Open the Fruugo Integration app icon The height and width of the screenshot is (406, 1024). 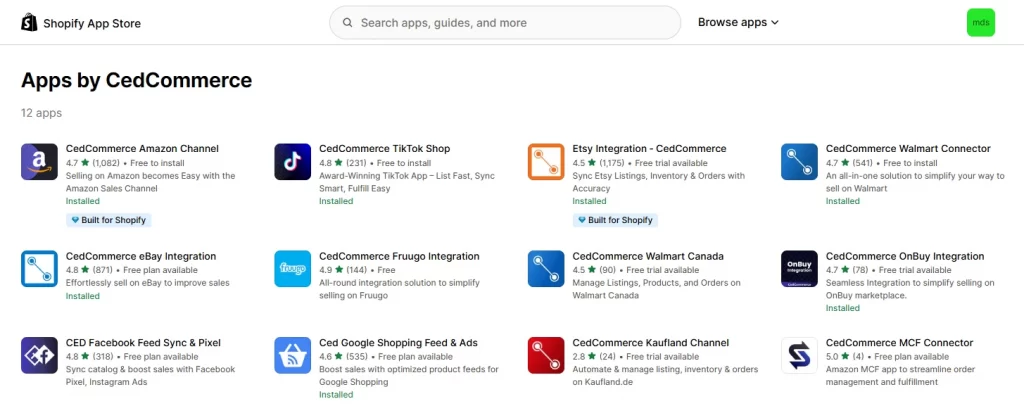(293, 269)
